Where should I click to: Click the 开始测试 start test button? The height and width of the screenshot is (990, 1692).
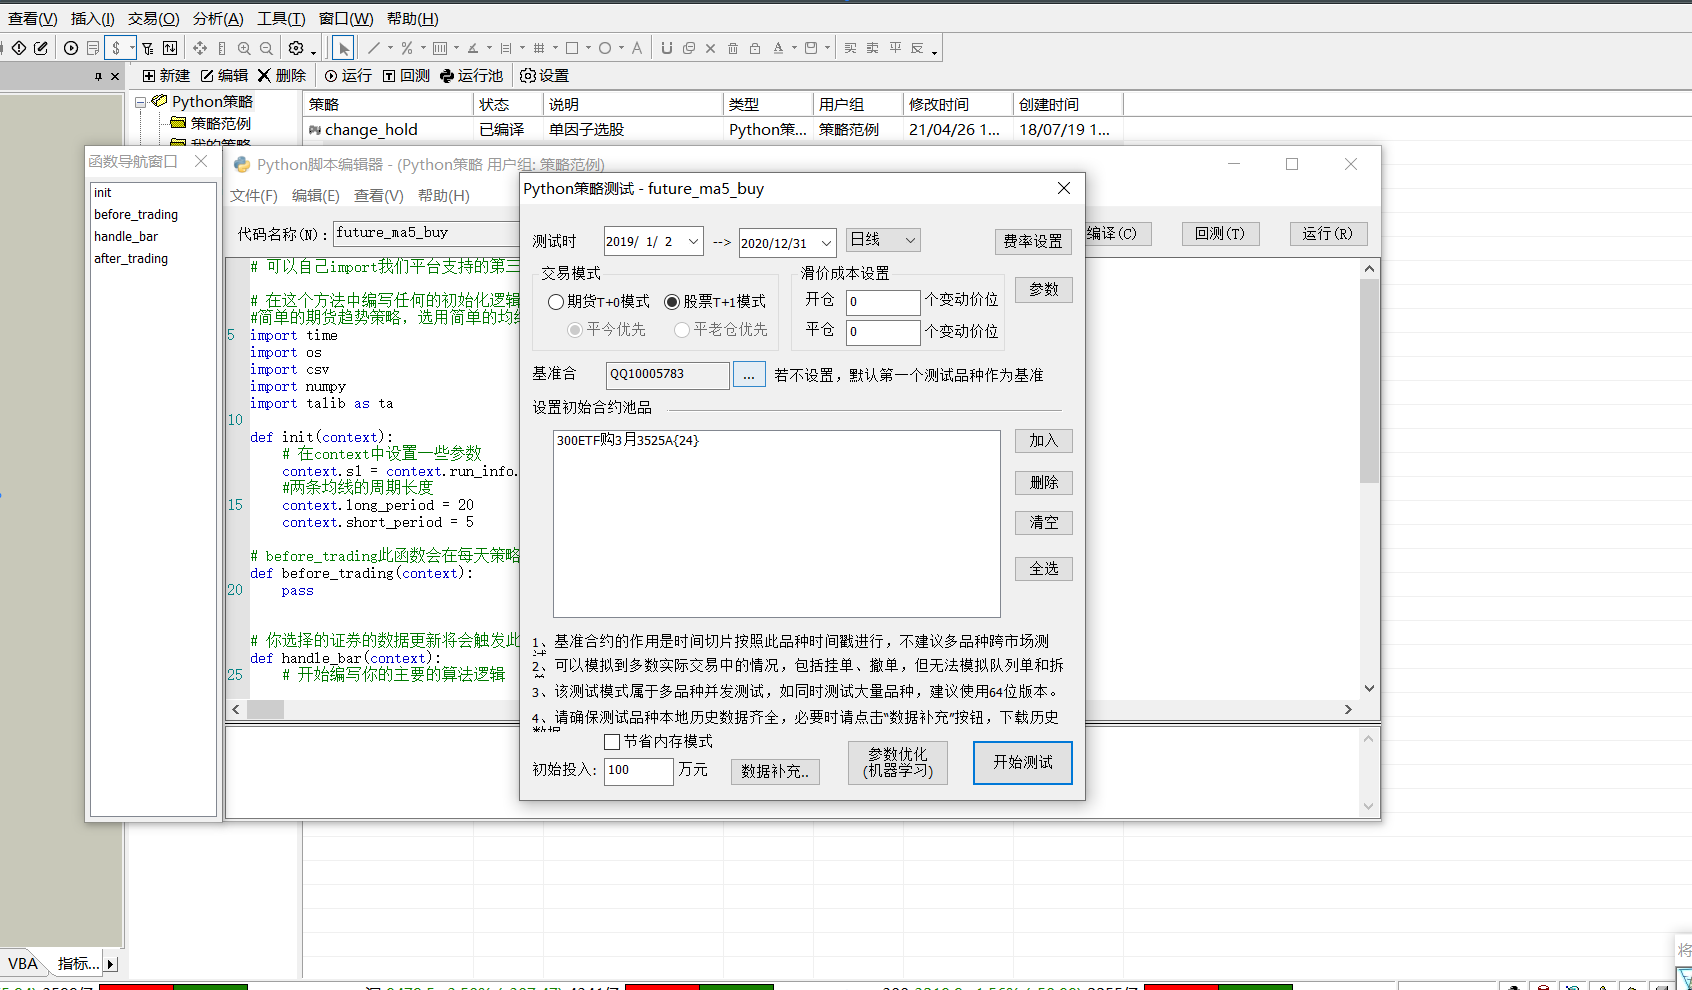pyautogui.click(x=1023, y=763)
